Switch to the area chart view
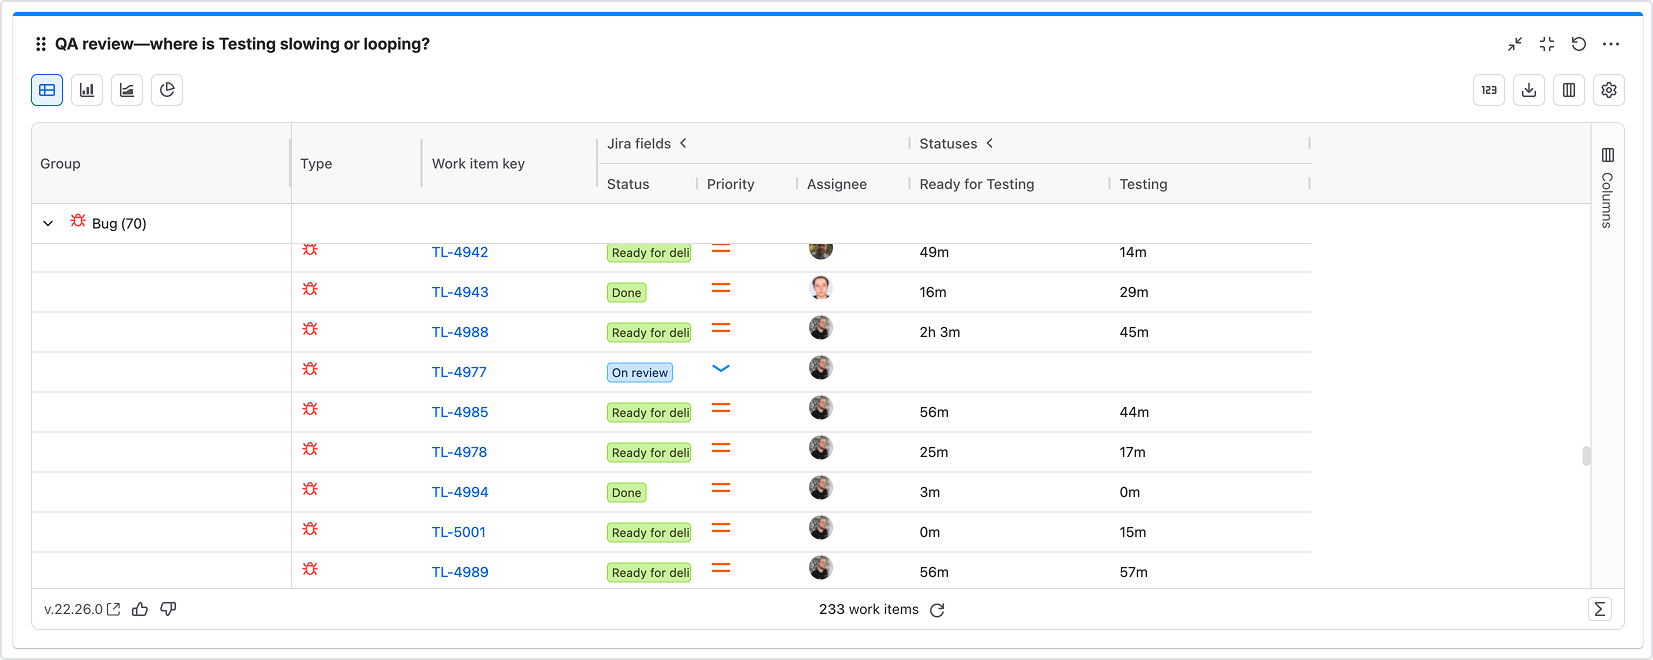Image resolution: width=1653 pixels, height=660 pixels. coord(127,90)
